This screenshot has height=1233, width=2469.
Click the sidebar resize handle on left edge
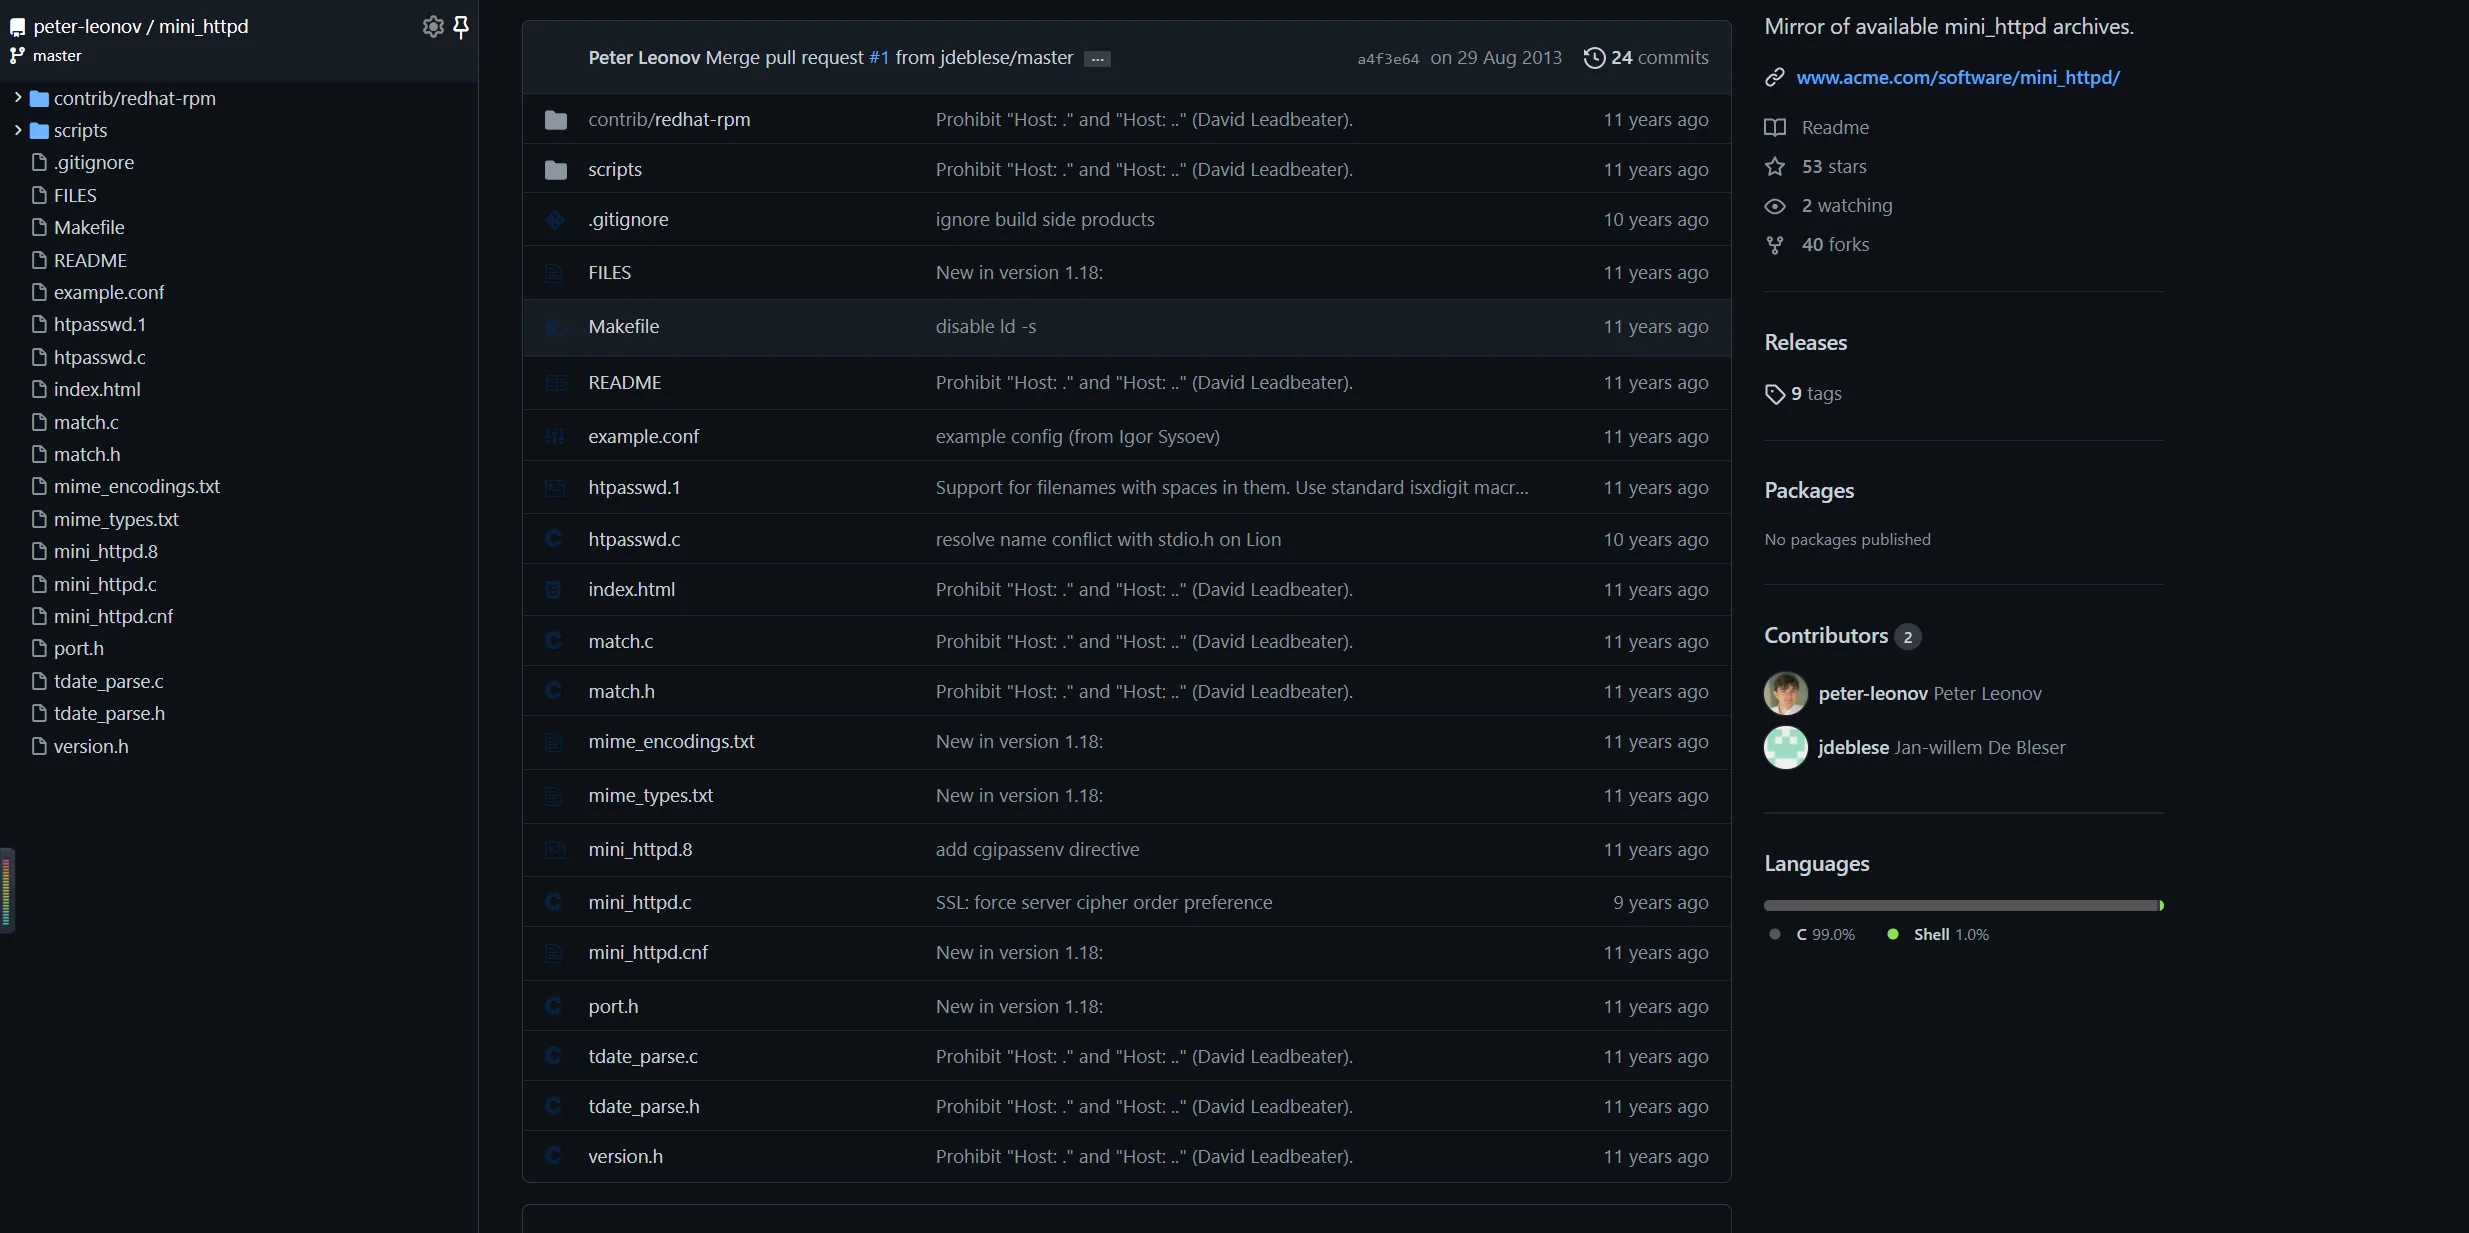point(7,890)
